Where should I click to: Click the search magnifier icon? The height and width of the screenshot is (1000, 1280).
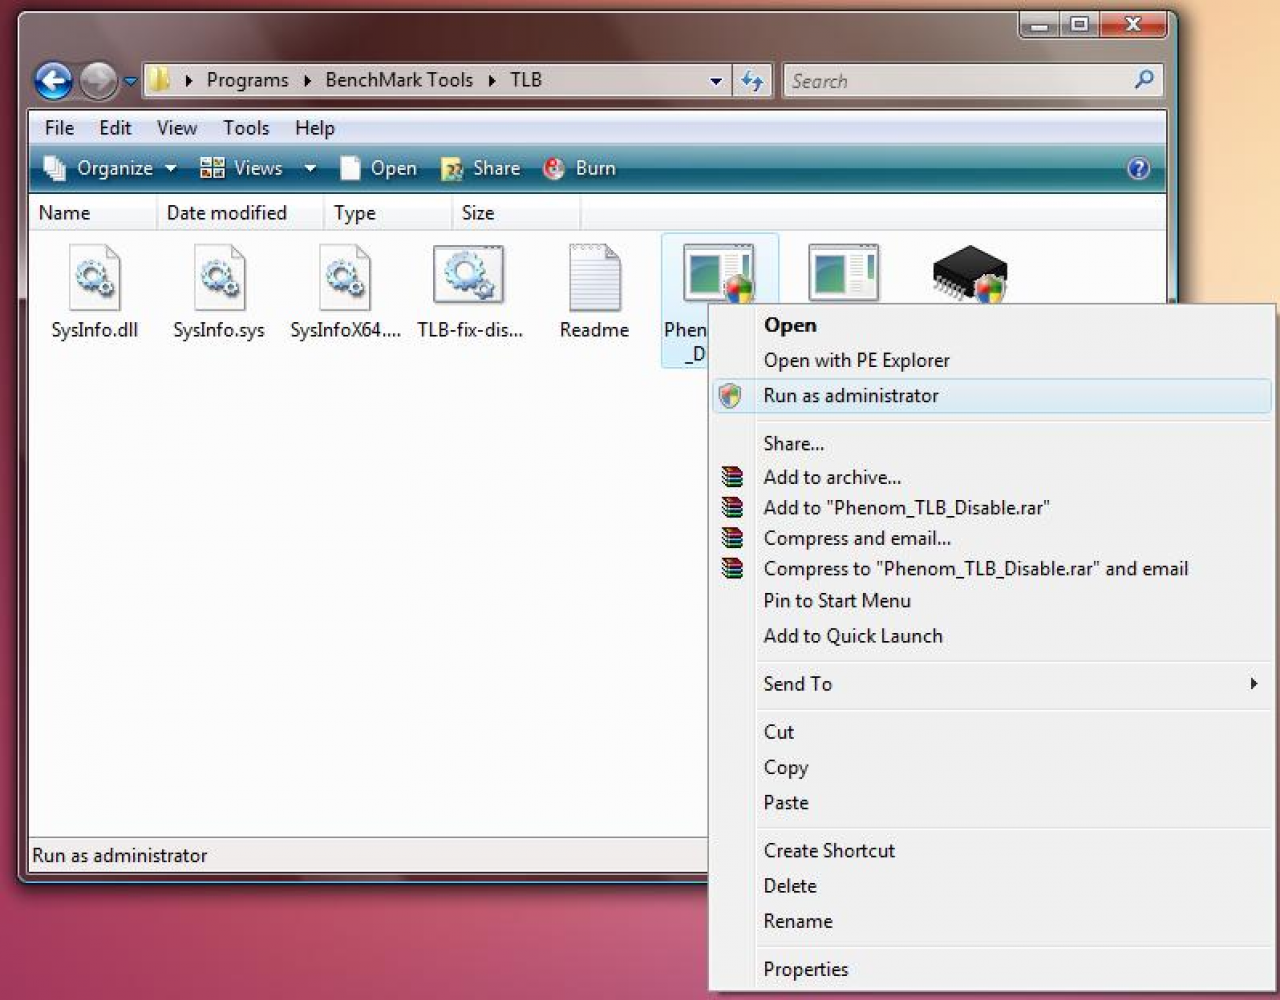pos(1145,79)
